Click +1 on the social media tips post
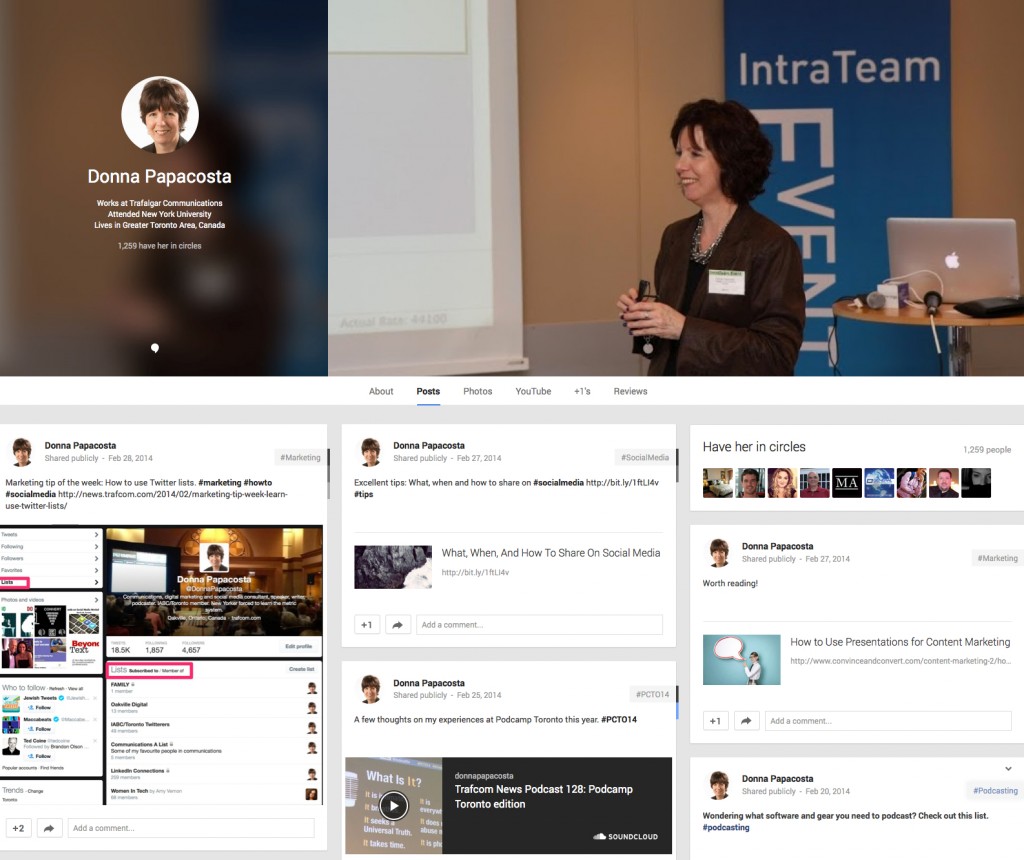Image resolution: width=1024 pixels, height=860 pixels. (x=366, y=625)
